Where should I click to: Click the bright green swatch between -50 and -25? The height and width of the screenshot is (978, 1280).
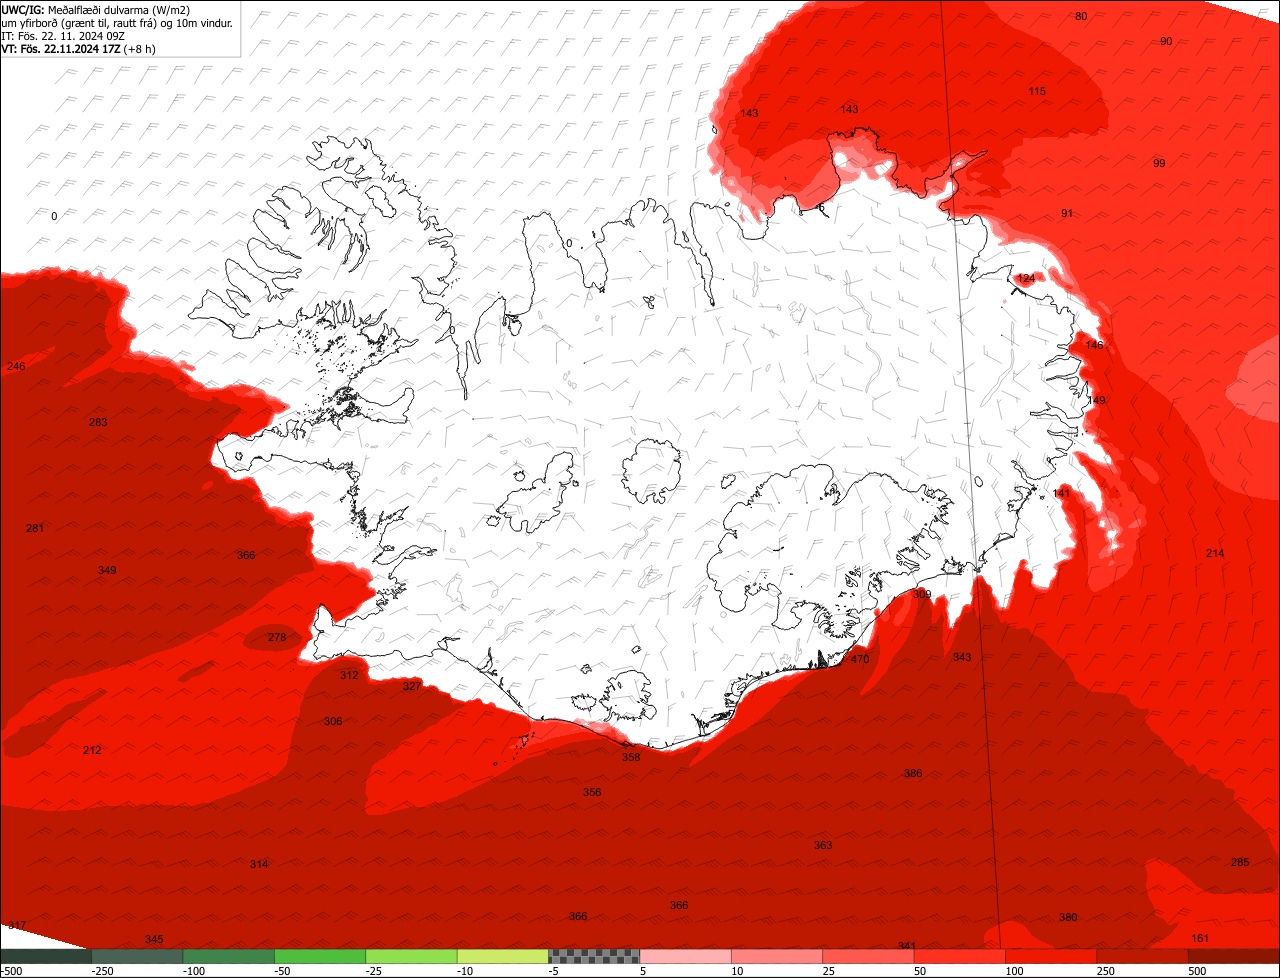[320, 956]
